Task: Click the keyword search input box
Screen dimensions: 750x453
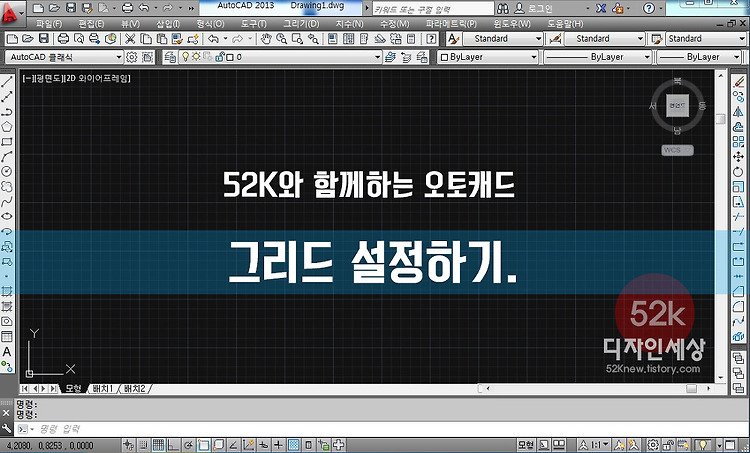Action: tap(432, 9)
